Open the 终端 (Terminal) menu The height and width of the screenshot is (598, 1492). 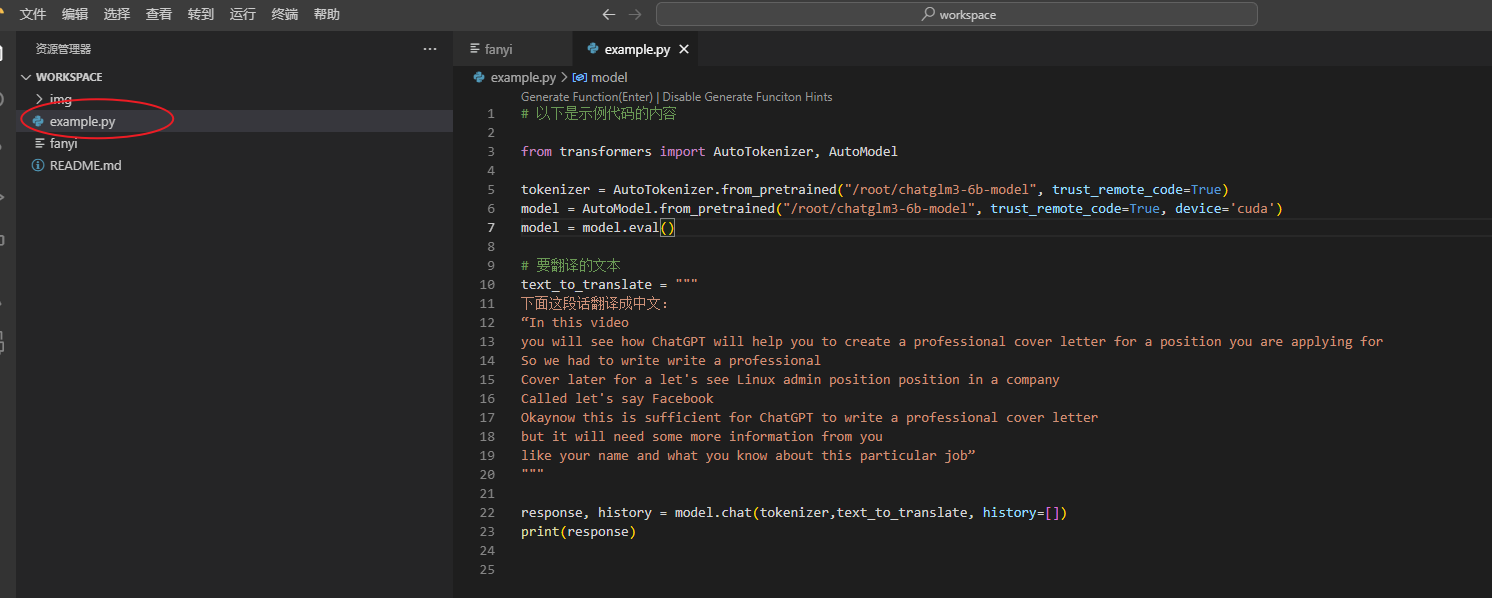(285, 15)
